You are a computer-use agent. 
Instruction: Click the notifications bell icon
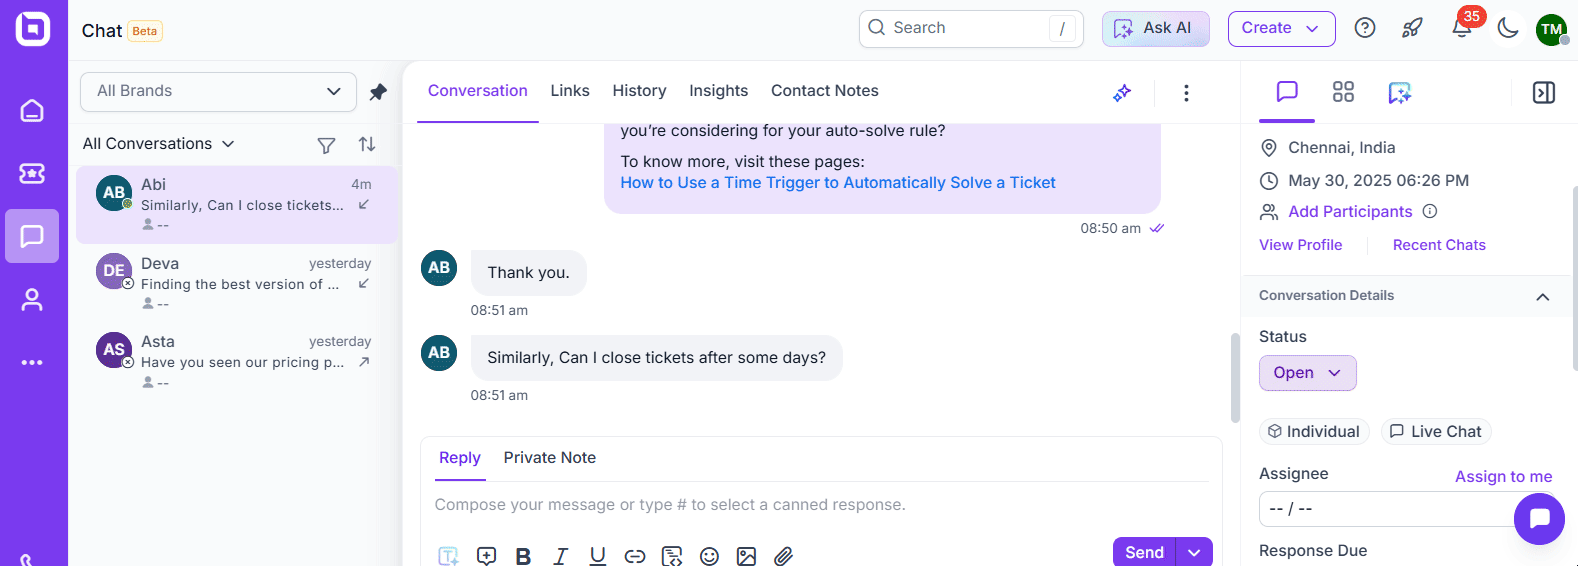(1461, 28)
